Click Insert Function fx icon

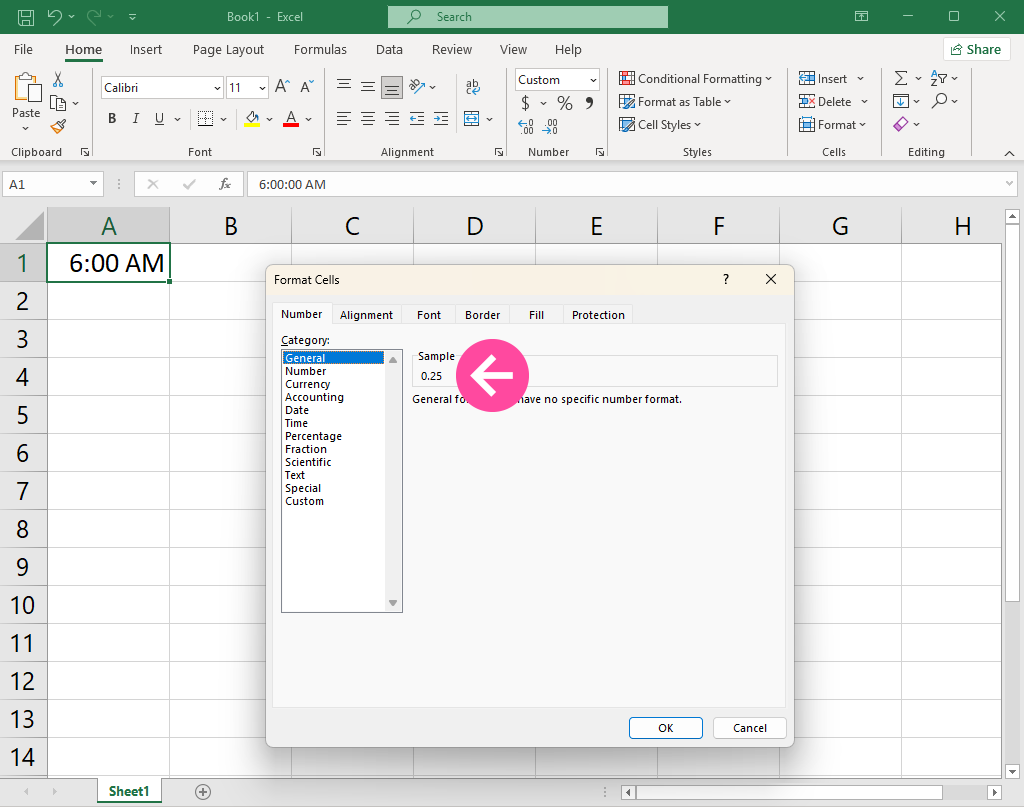225,184
